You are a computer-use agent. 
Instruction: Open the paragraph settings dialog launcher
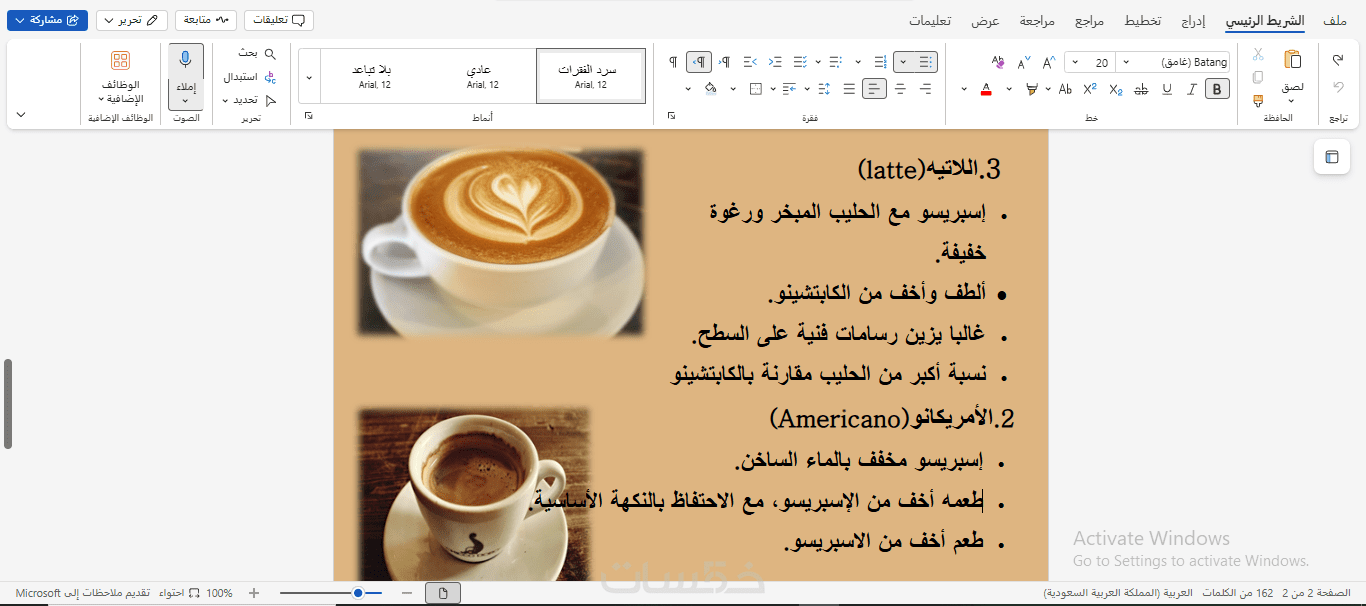pyautogui.click(x=671, y=116)
